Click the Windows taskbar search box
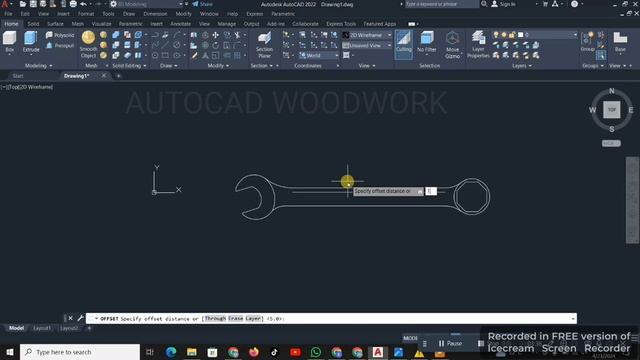Screen dimensions: 640x360 click(x=80, y=352)
